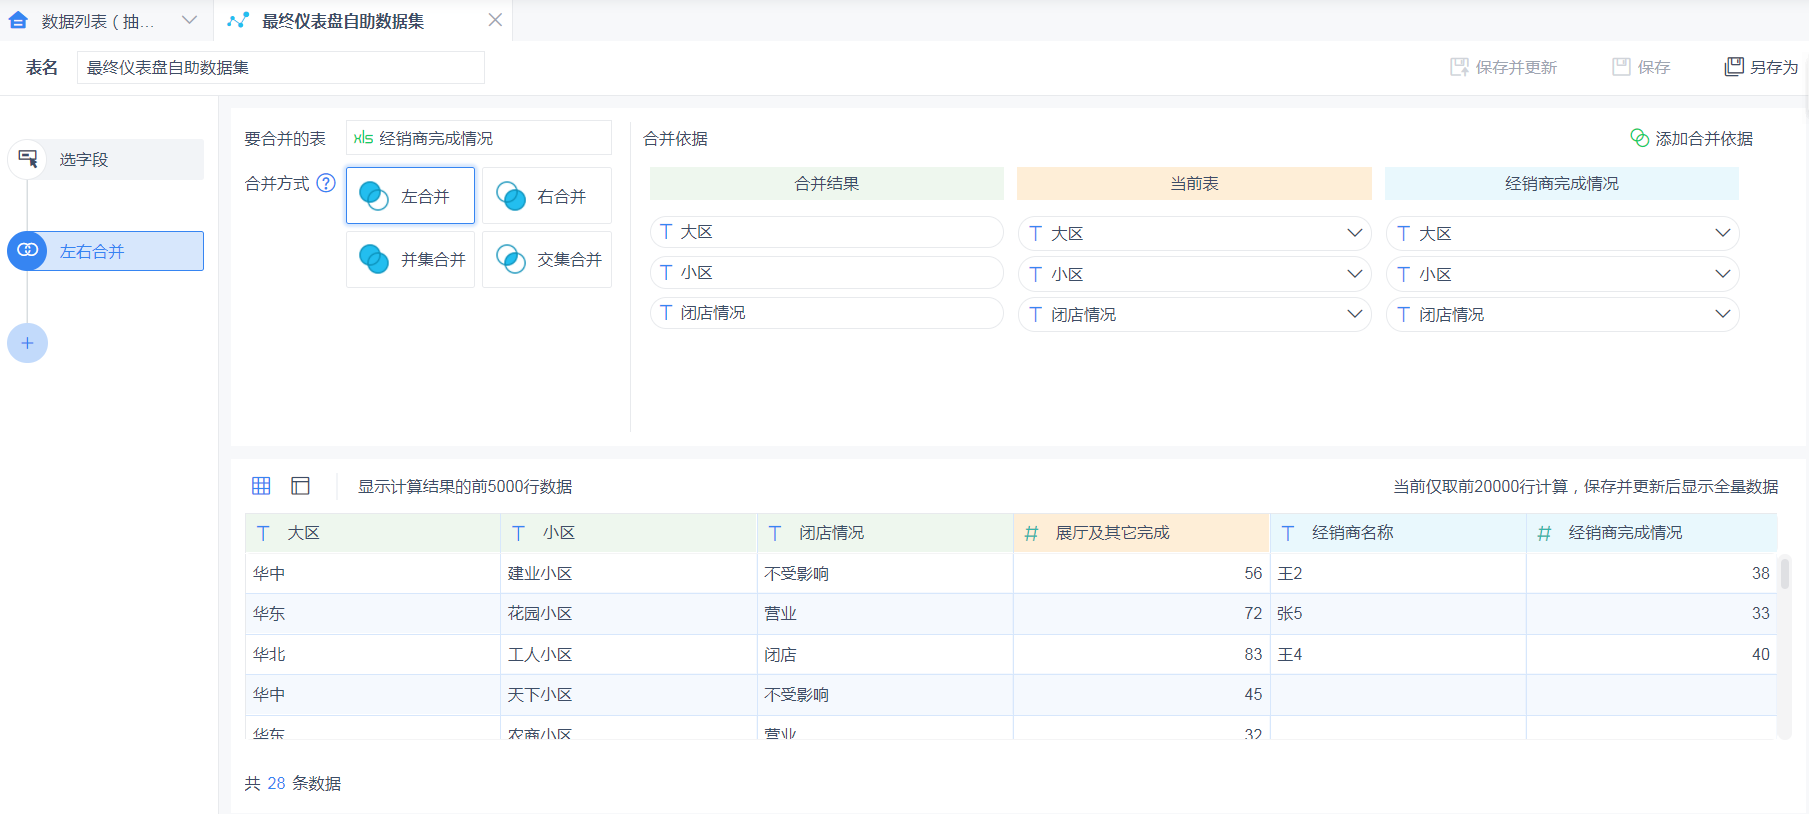Click the 左右合并 link icon
This screenshot has height=814, width=1809.
tap(27, 250)
